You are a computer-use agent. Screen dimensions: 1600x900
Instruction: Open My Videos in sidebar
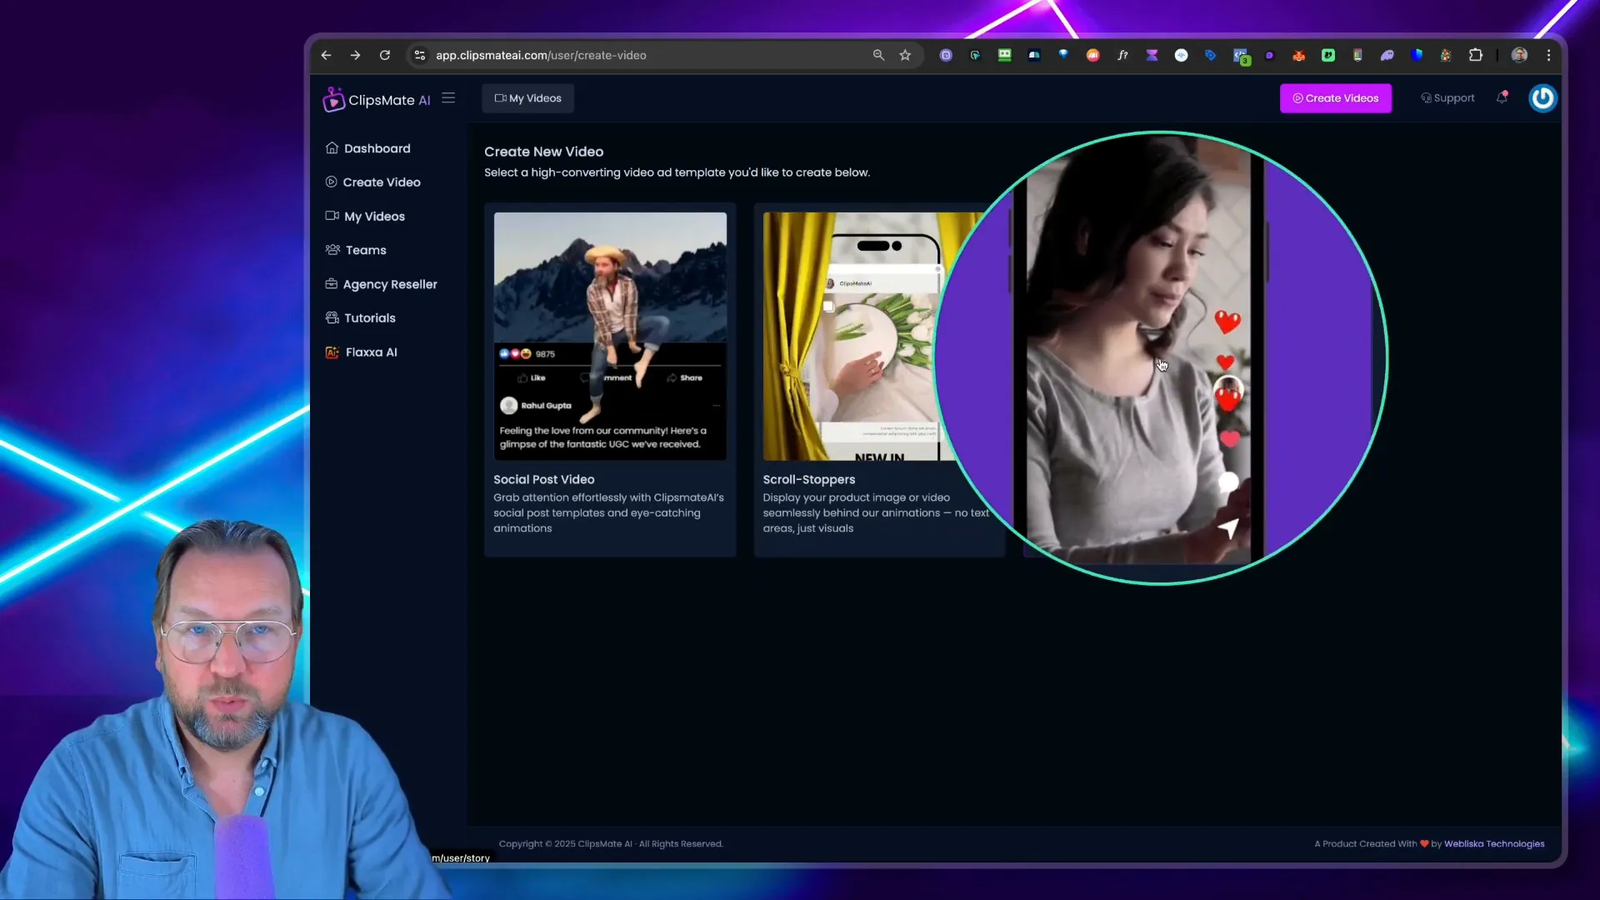(x=365, y=216)
